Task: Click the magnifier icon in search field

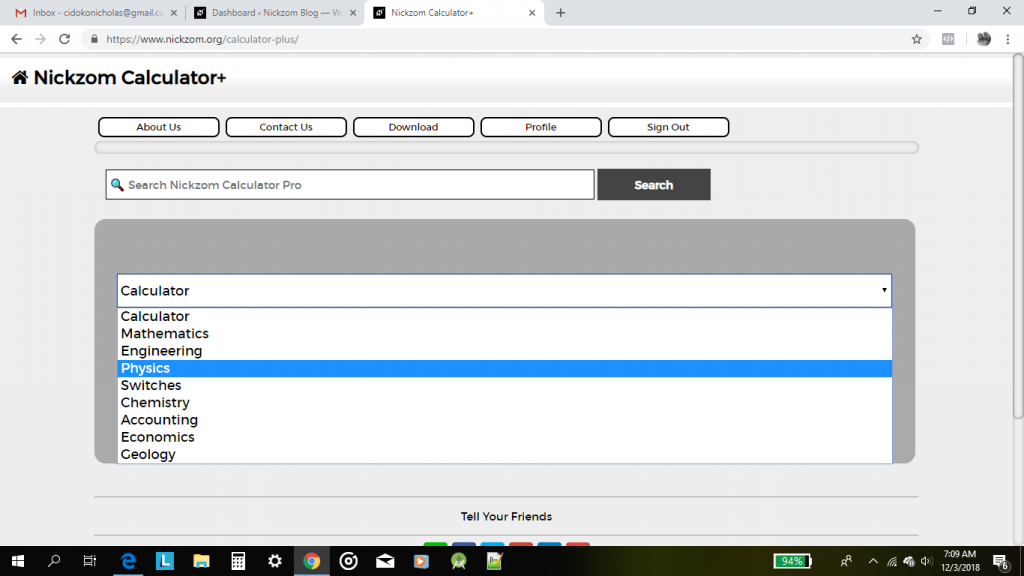Action: [x=117, y=185]
